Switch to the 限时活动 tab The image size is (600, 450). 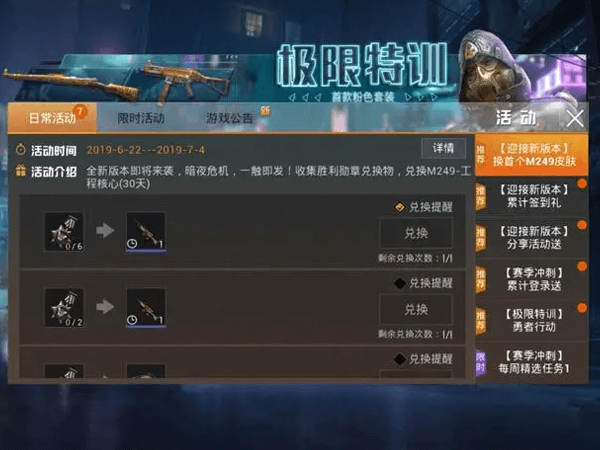click(141, 118)
